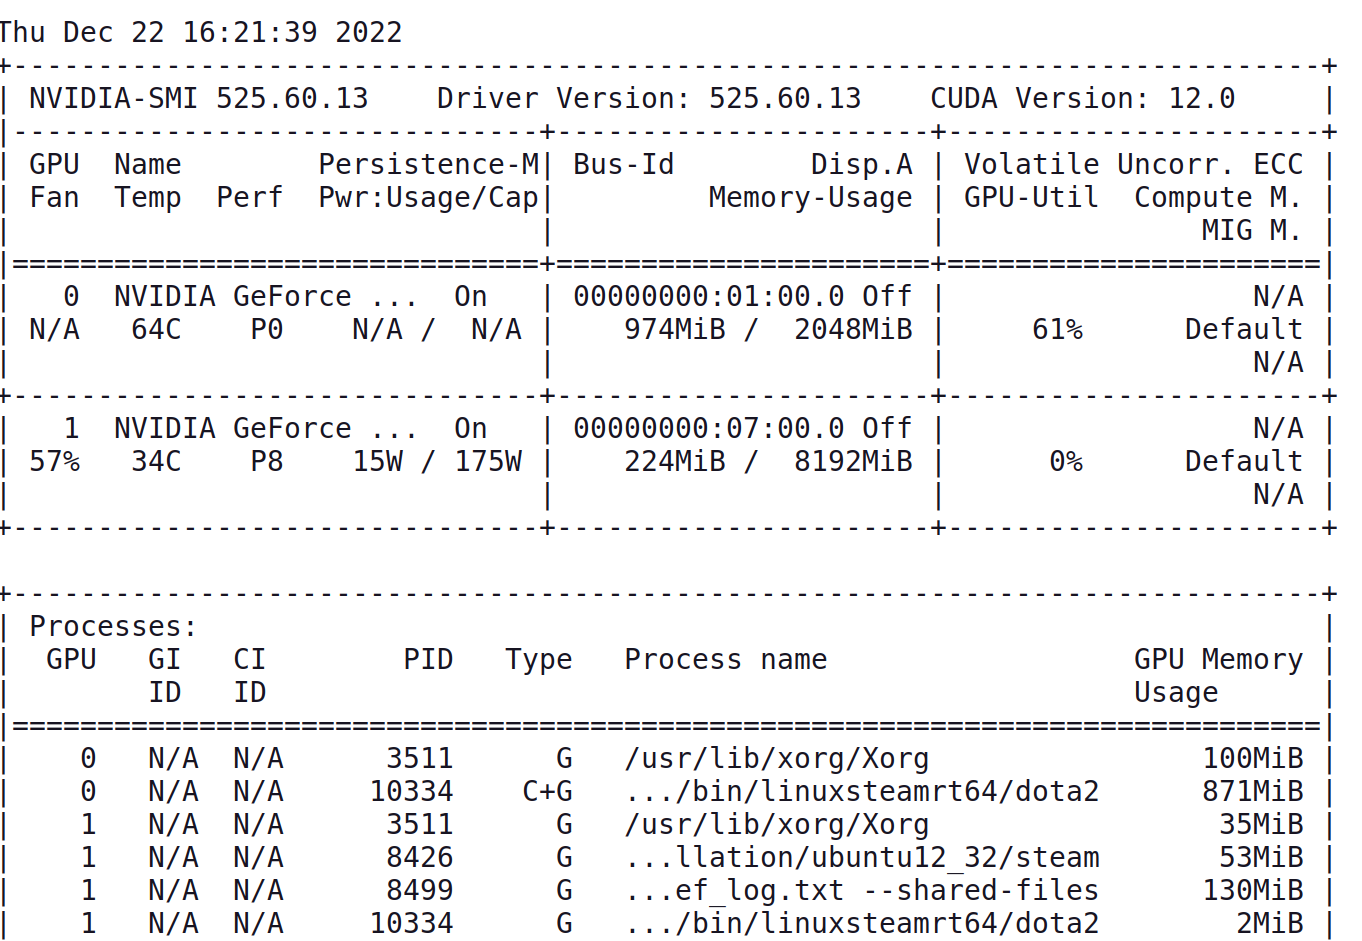The width and height of the screenshot is (1362, 941).
Task: Click the memory value '130MiB'
Action: [x=1252, y=890]
